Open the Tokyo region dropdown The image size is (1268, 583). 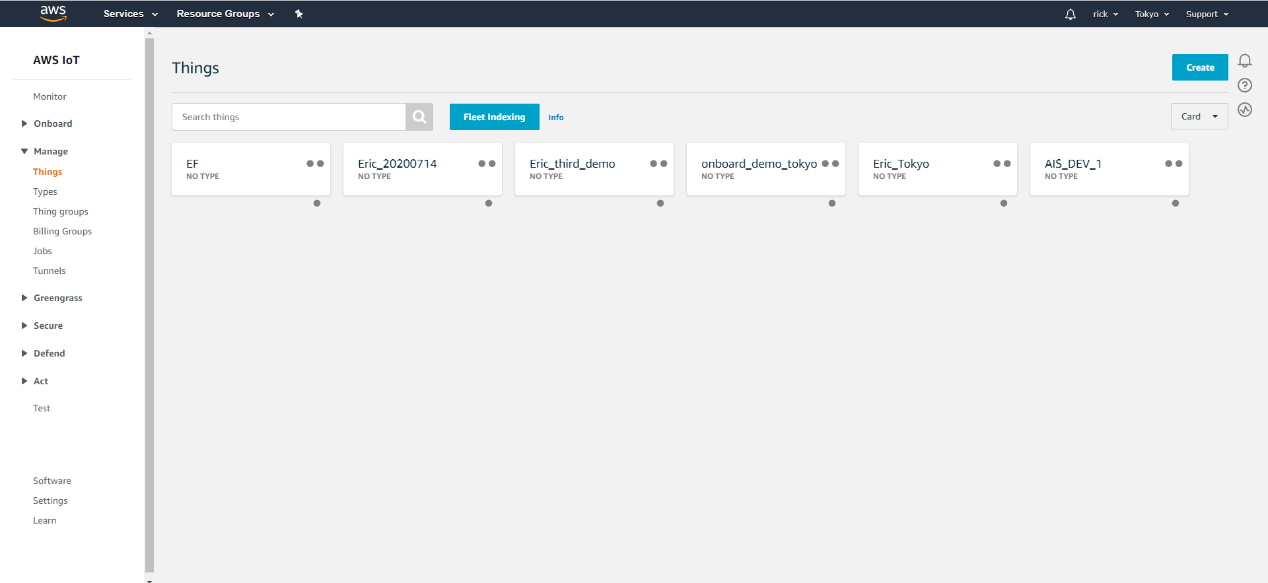click(x=1151, y=14)
